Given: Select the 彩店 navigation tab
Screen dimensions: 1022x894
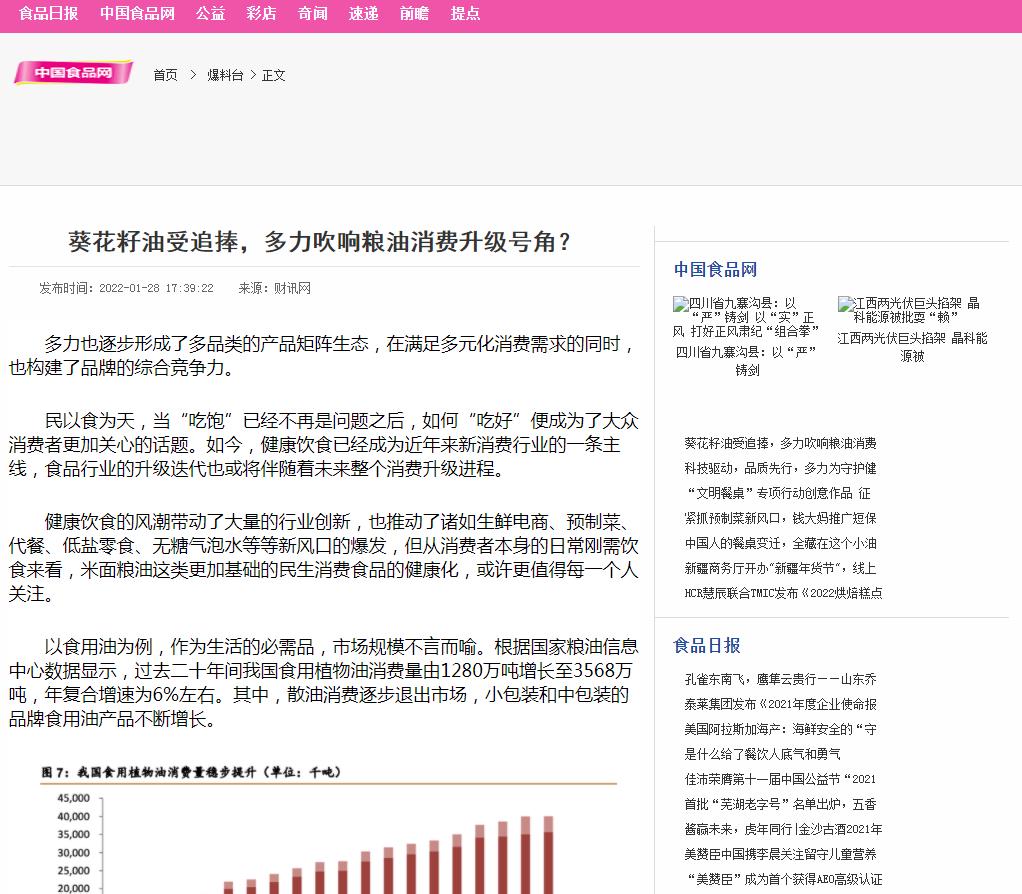Looking at the screenshot, I should pyautogui.click(x=261, y=13).
